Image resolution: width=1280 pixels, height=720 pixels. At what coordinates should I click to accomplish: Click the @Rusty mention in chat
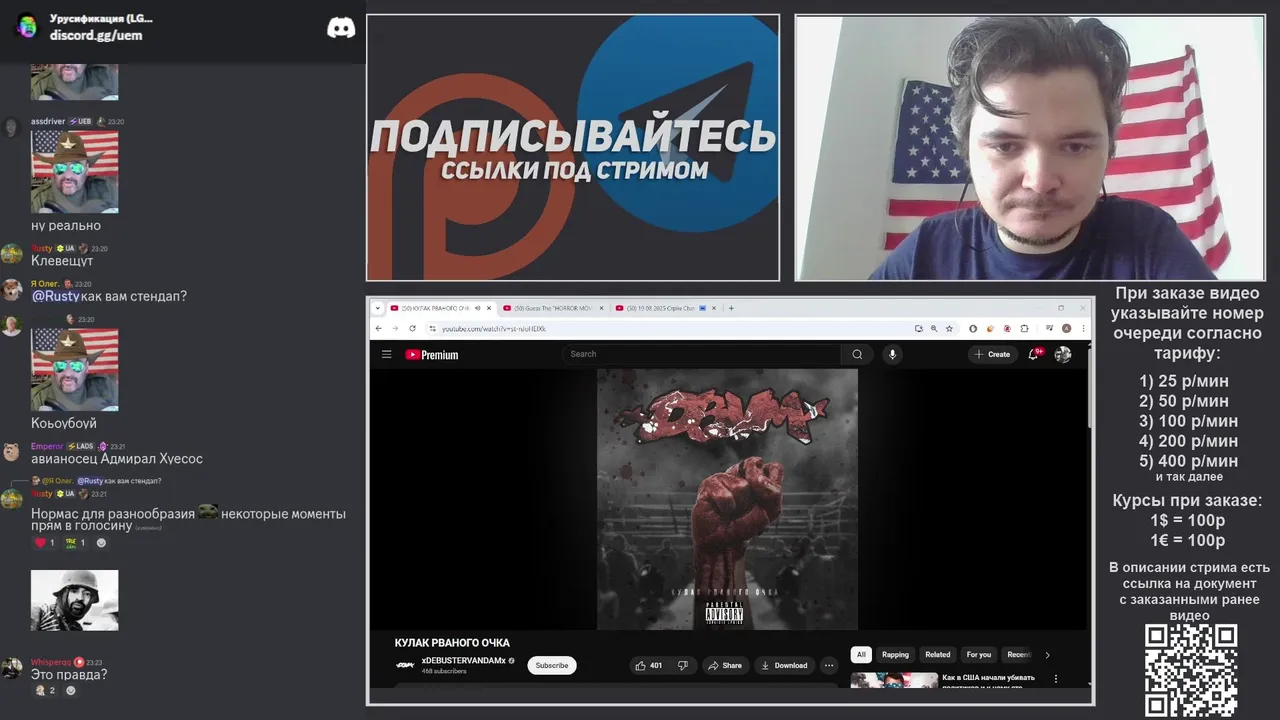click(55, 296)
